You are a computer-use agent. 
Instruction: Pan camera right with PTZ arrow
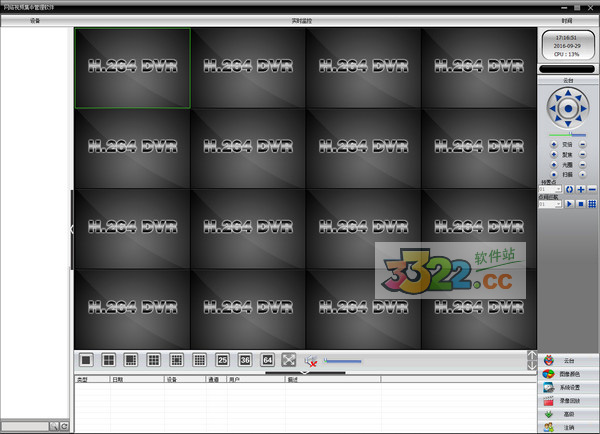point(584,108)
